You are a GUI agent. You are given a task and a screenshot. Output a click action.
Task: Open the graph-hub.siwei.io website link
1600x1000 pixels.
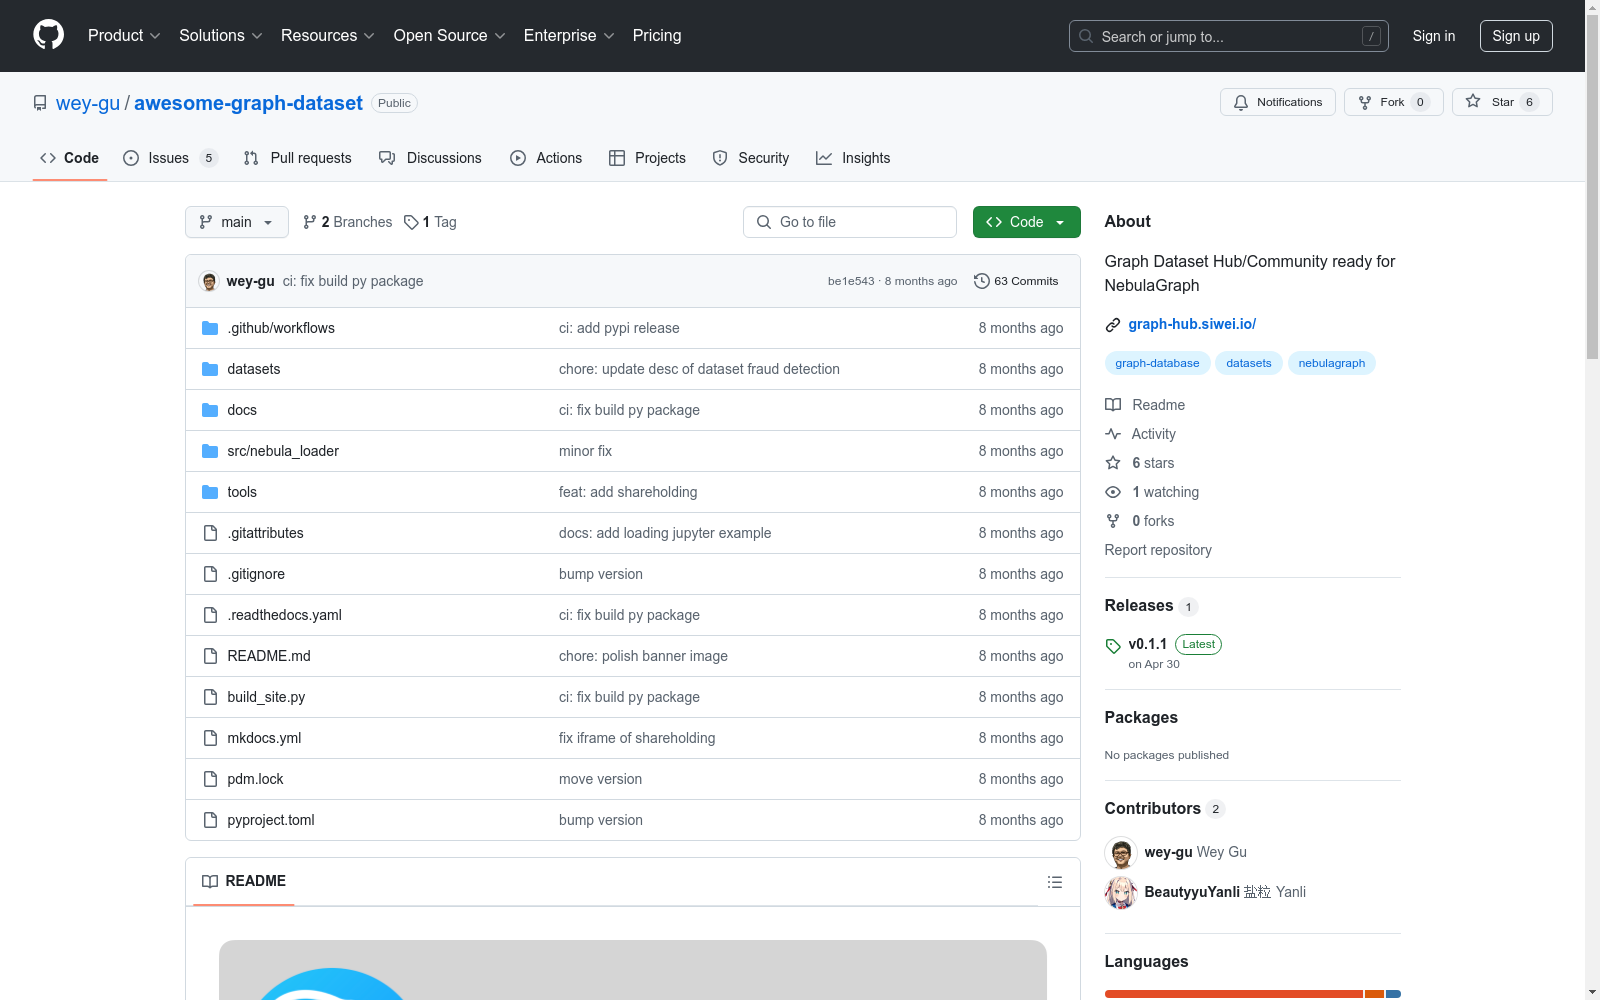click(1192, 324)
